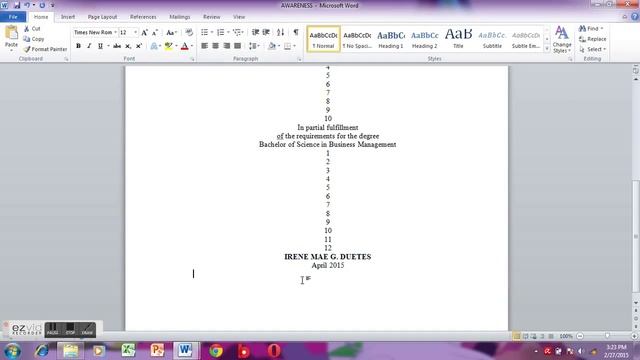Open Excel from the taskbar
Screen dimensions: 640x360
pyautogui.click(x=128, y=350)
